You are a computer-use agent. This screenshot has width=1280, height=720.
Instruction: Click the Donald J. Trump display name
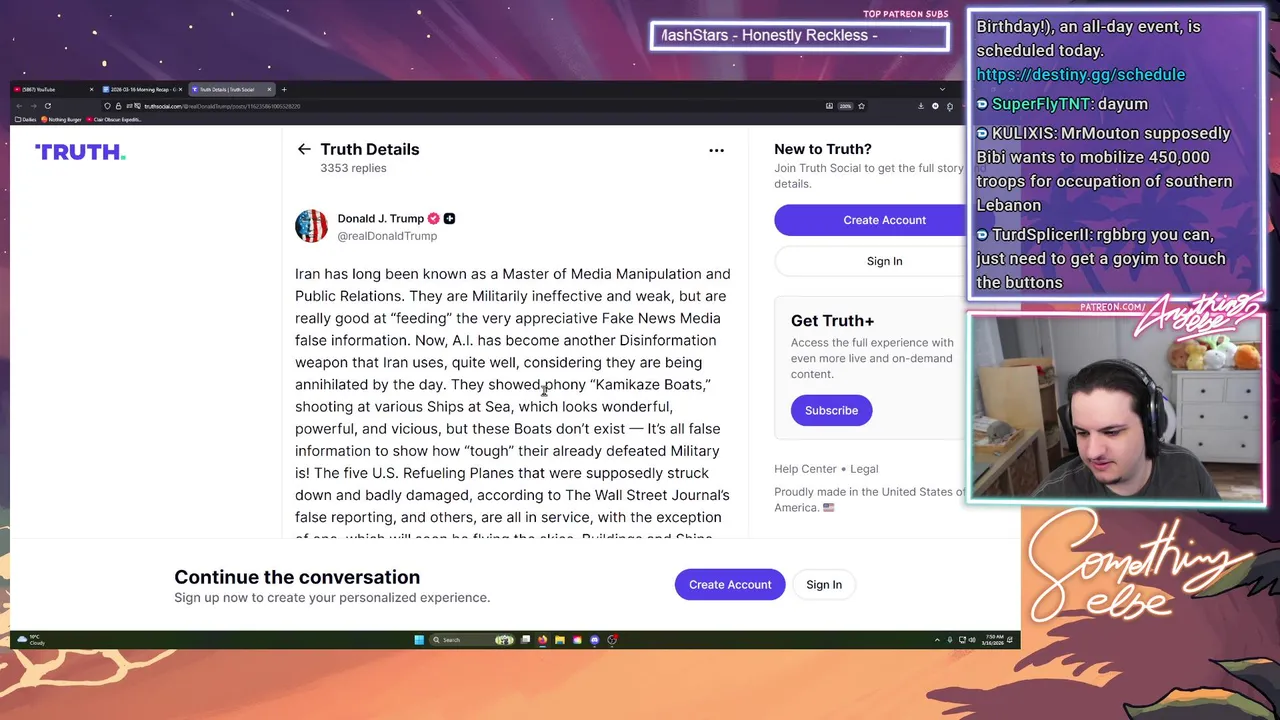[x=381, y=218]
